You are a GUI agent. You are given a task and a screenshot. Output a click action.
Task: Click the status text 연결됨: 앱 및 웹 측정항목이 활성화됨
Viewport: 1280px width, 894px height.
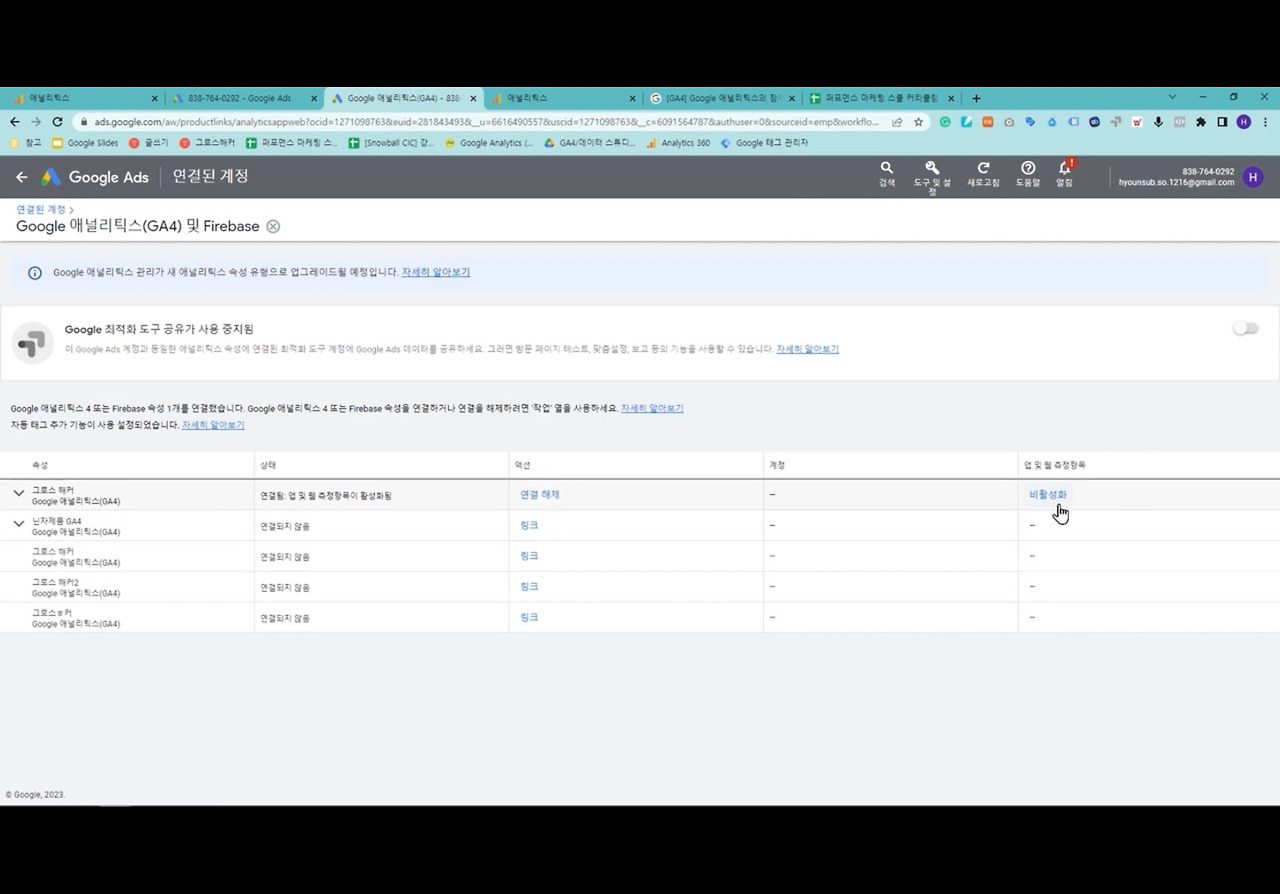pos(326,495)
